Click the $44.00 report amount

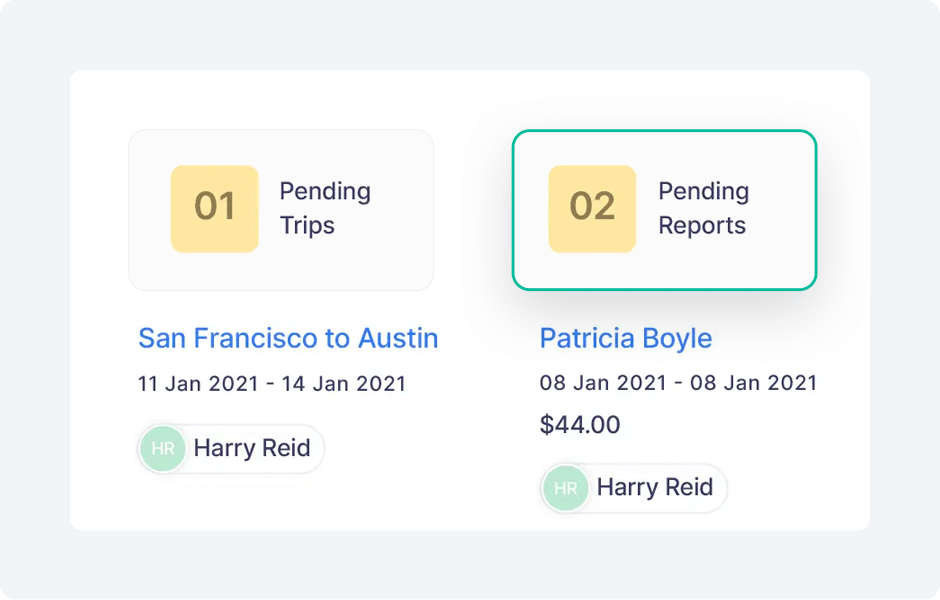(579, 425)
